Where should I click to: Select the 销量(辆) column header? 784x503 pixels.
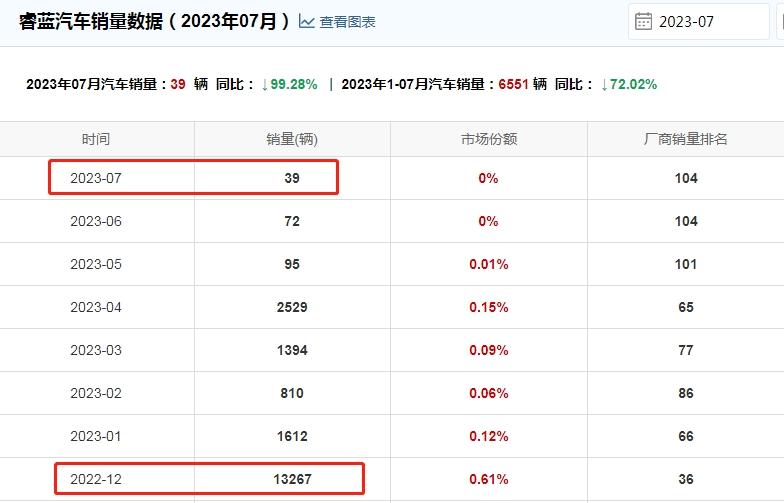(x=292, y=139)
